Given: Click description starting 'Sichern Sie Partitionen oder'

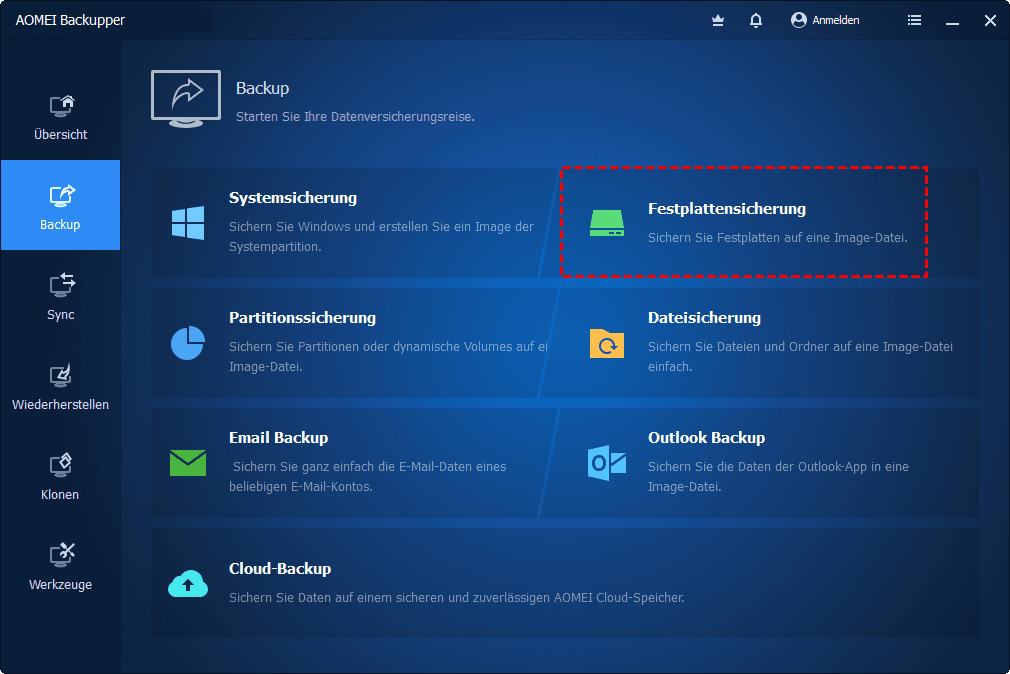Looking at the screenshot, I should point(388,356).
